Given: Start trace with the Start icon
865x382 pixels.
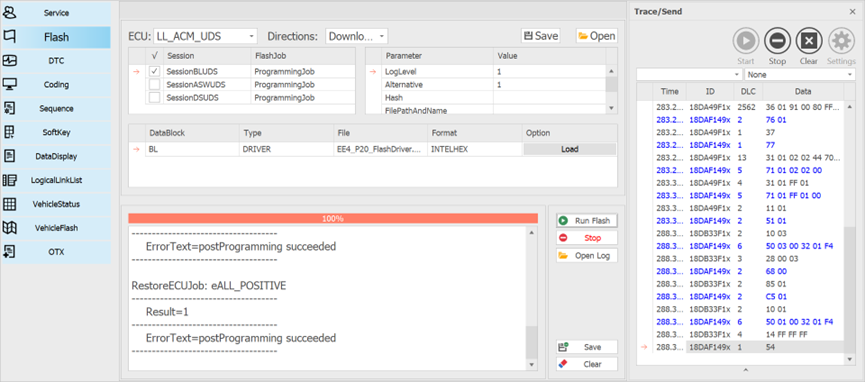Looking at the screenshot, I should (746, 41).
